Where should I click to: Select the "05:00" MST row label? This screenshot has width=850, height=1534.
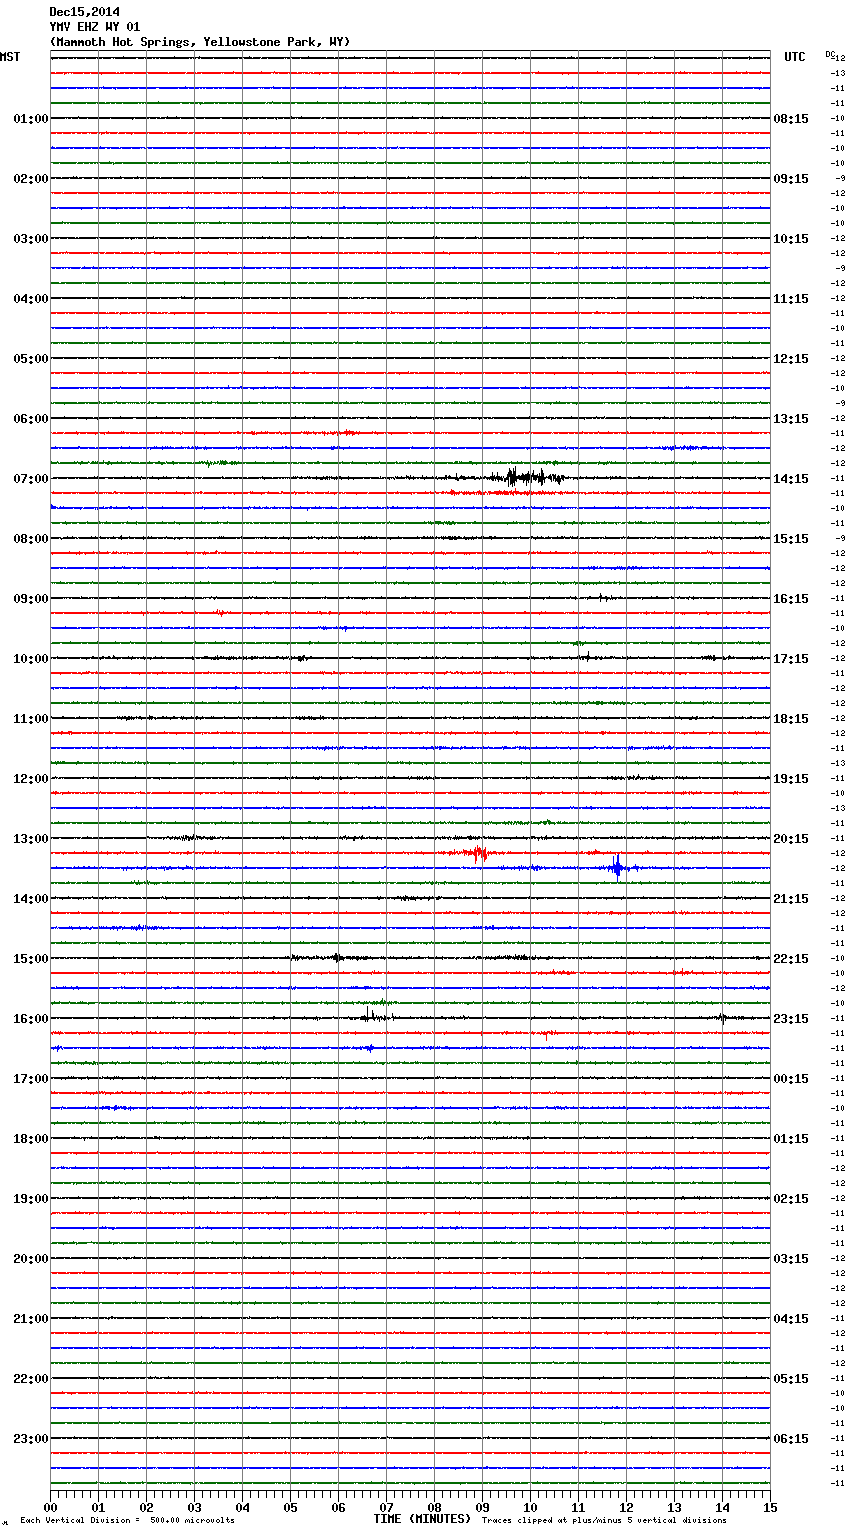31,359
